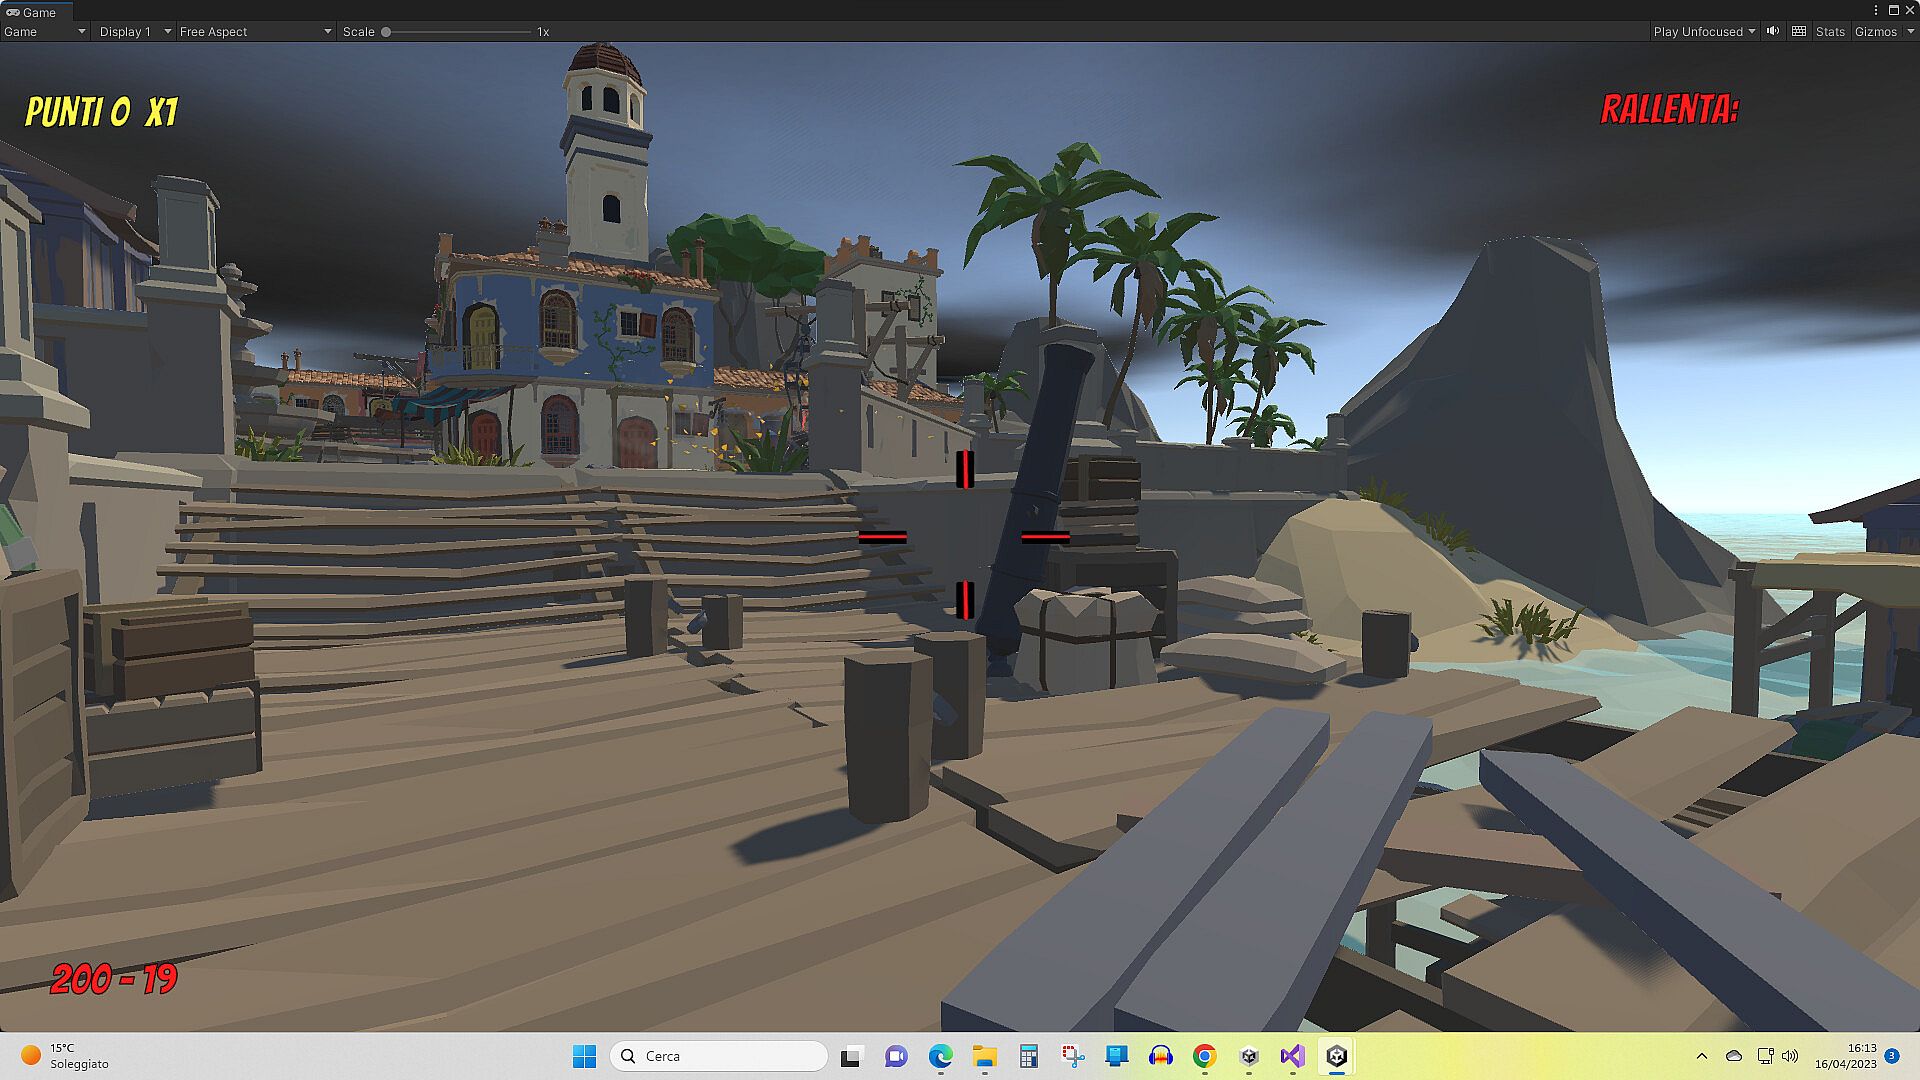Open Windows Start menu

(x=584, y=1056)
